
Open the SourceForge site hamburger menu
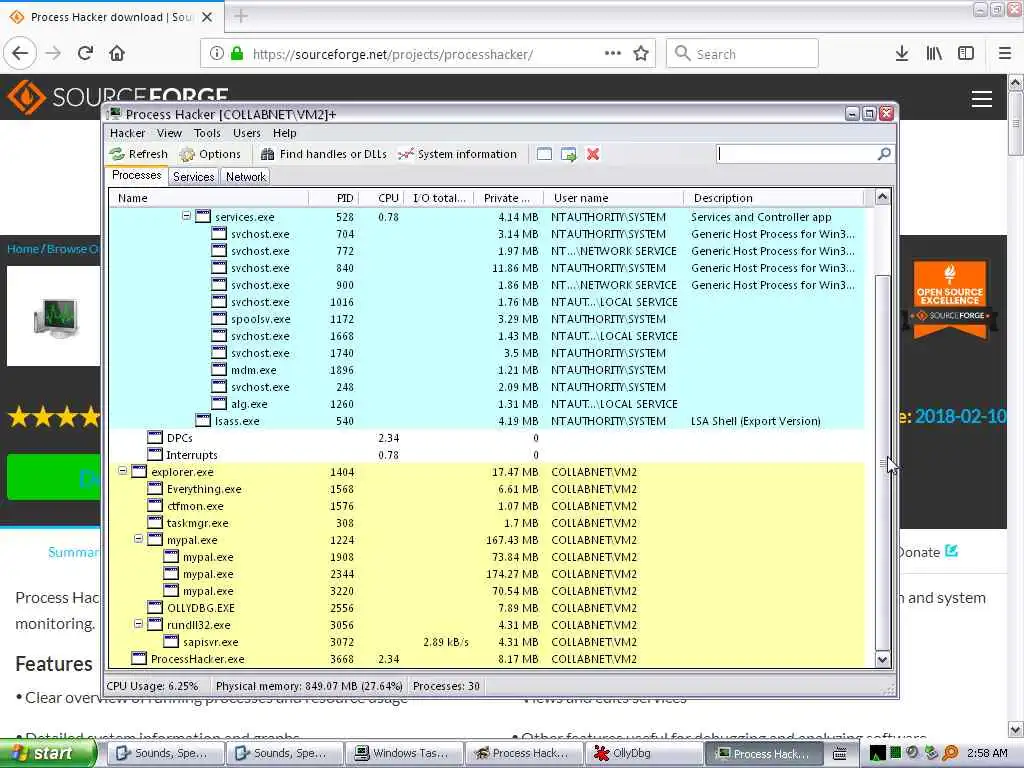pos(982,99)
